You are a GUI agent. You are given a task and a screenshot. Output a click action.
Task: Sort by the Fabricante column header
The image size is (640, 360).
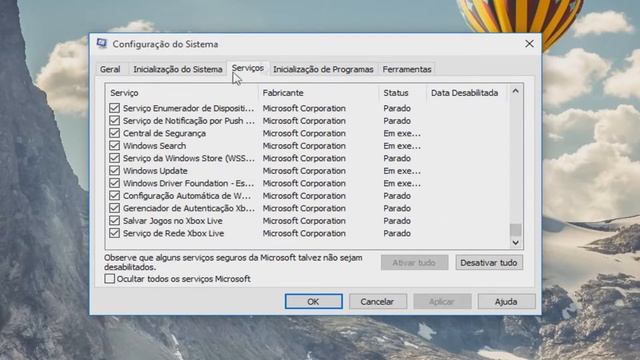[x=318, y=93]
